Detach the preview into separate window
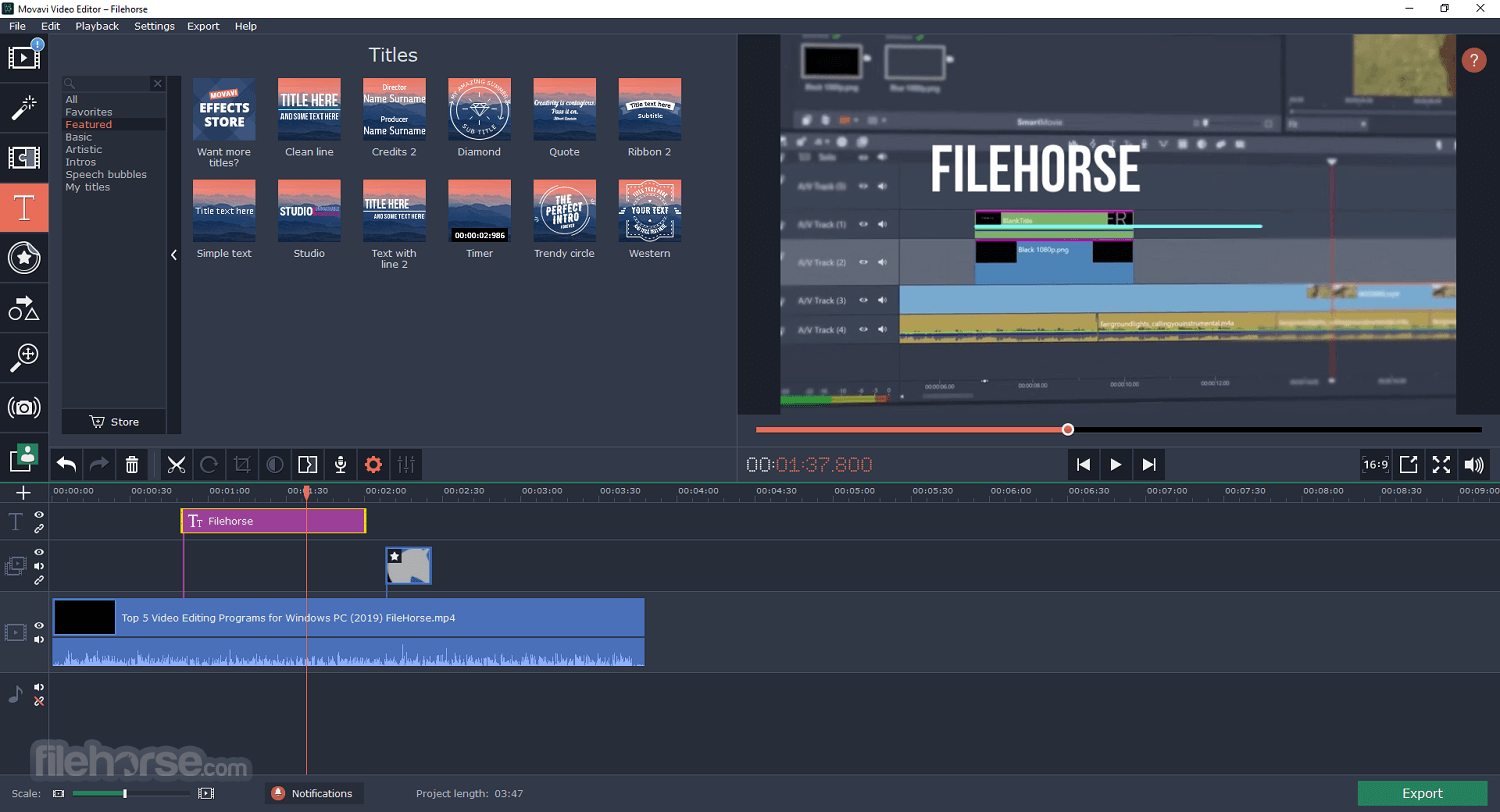 point(1408,464)
